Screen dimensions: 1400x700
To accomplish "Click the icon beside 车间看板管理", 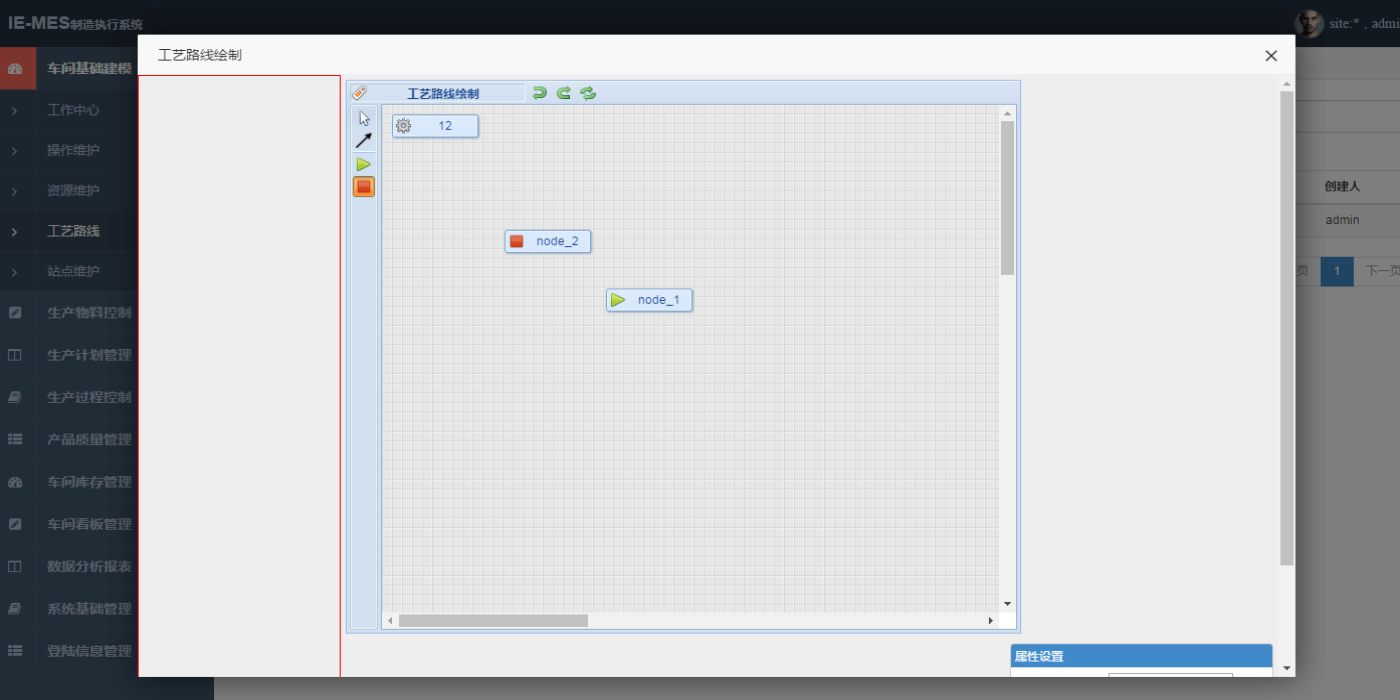I will point(15,524).
